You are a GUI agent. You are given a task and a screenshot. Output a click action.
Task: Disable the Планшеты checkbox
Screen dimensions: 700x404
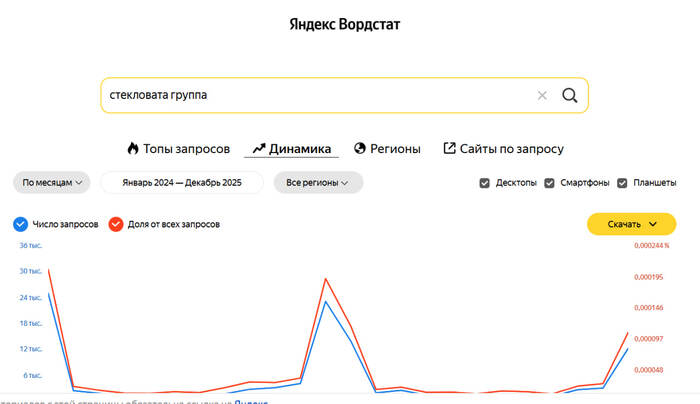click(623, 183)
